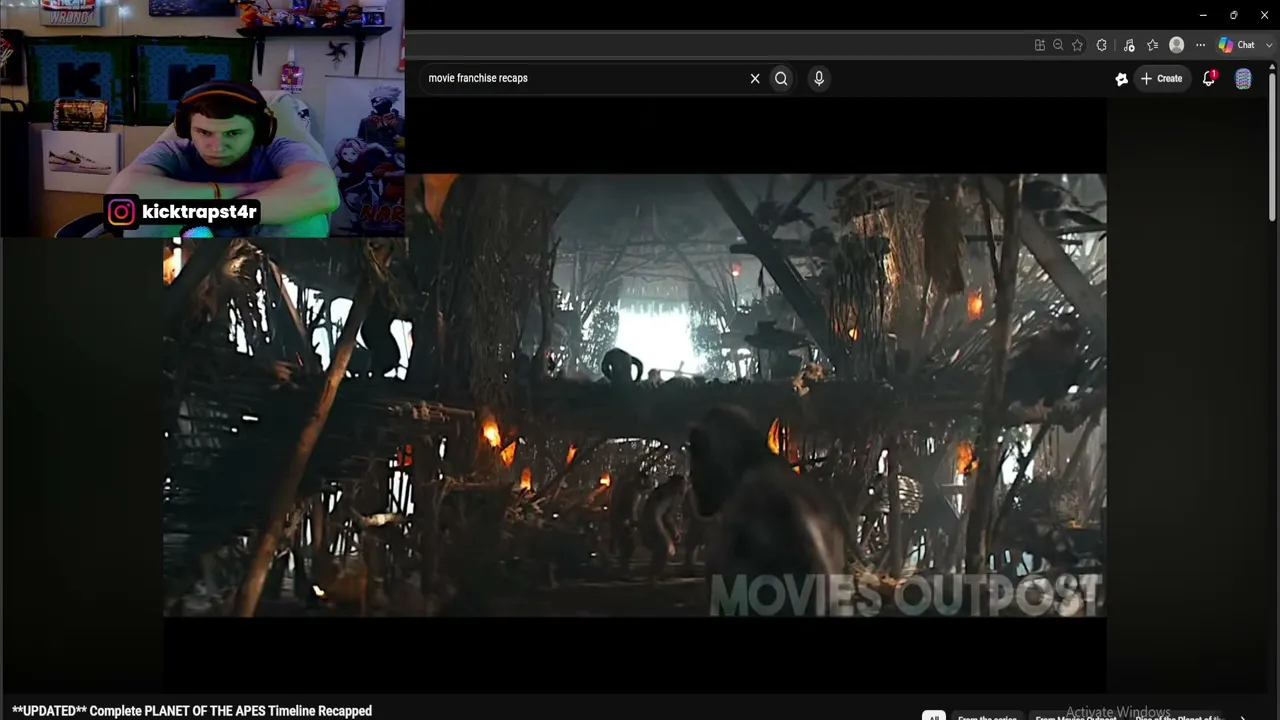This screenshot has height=720, width=1280.
Task: Favorite this page with the star icon
Action: click(x=1077, y=45)
